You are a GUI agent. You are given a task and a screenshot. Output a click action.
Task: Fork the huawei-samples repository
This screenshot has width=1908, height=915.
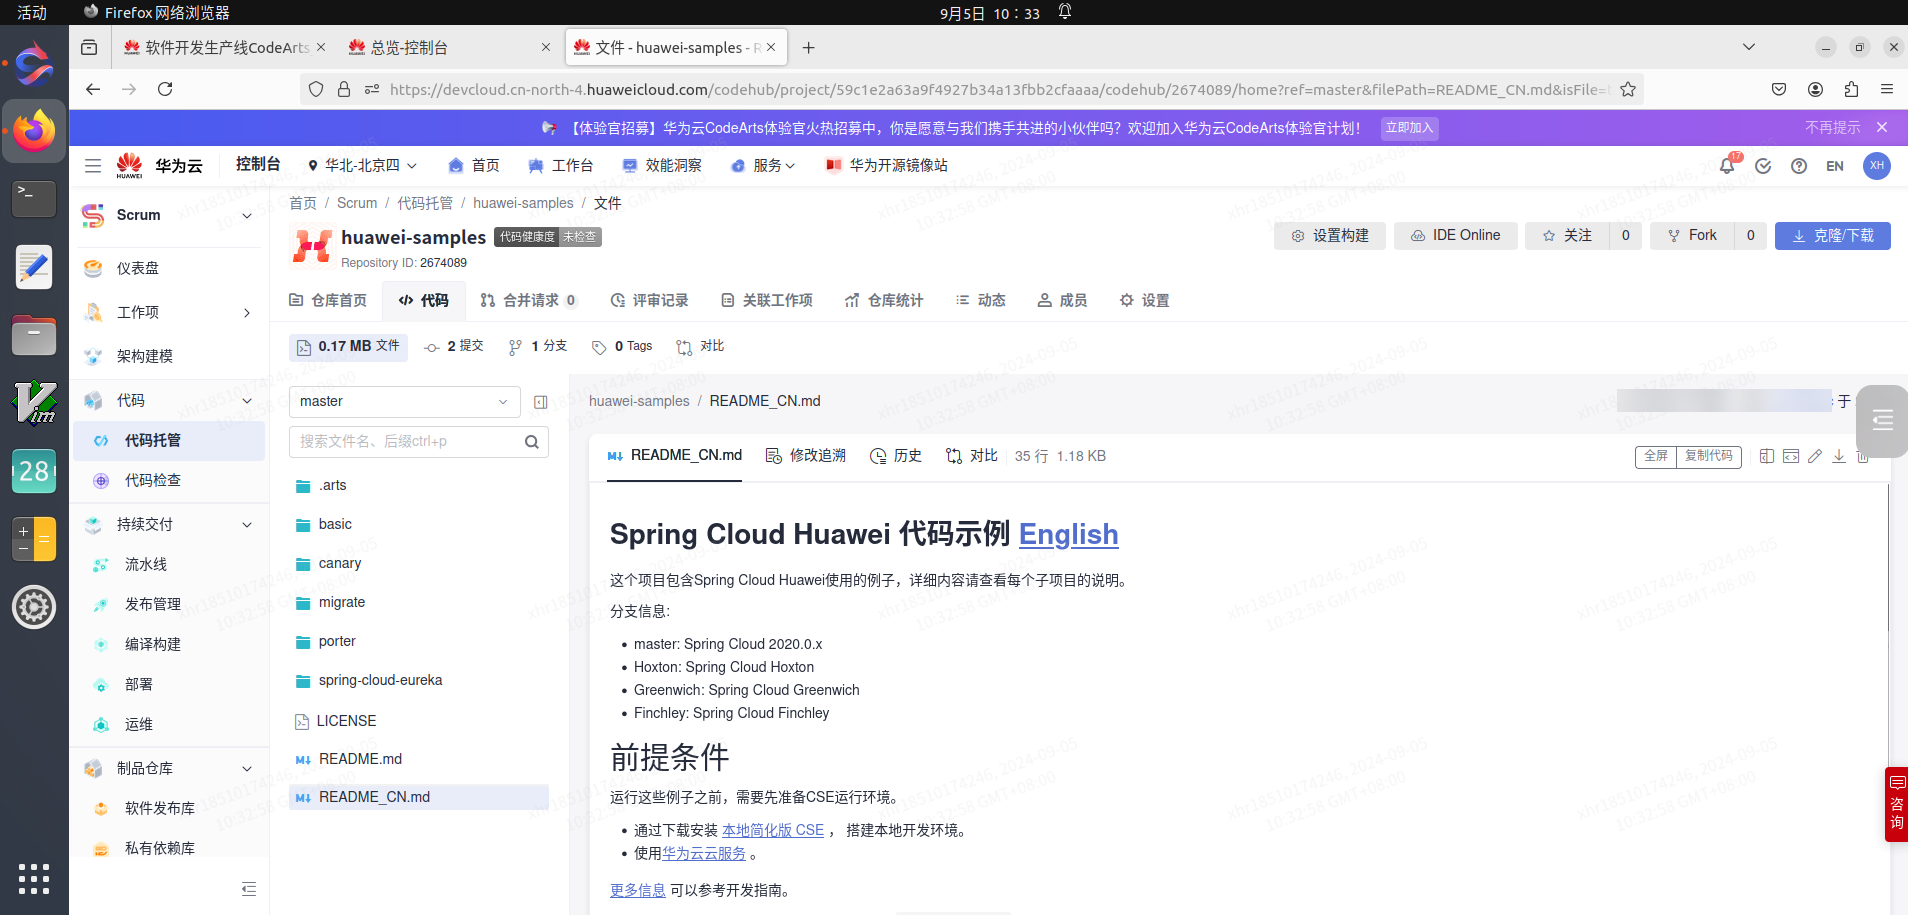point(1693,236)
